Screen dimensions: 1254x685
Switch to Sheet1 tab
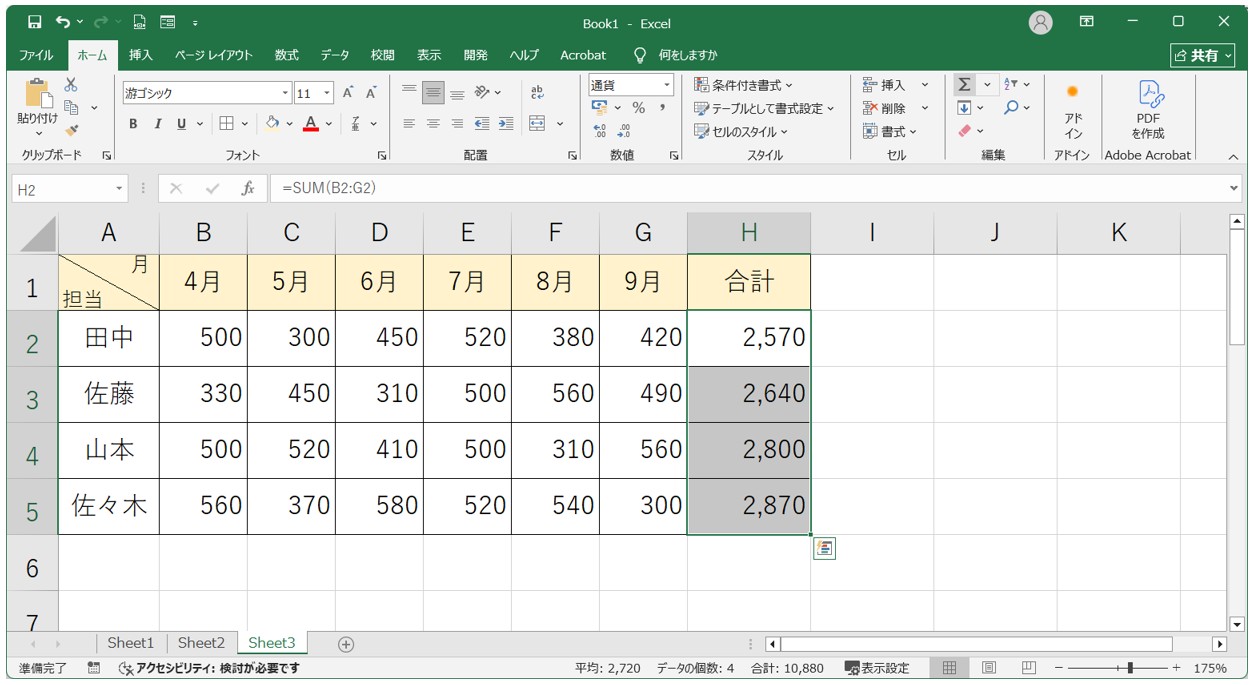point(131,643)
